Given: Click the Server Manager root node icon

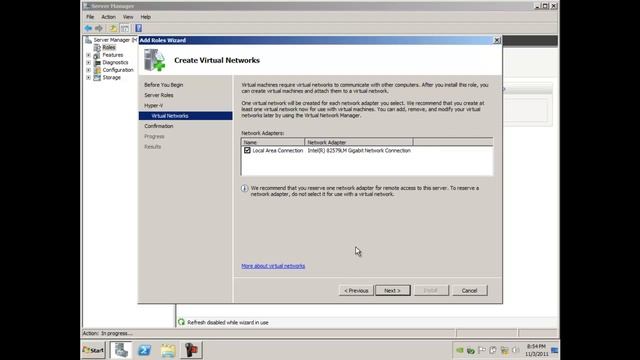Looking at the screenshot, I should (x=88, y=40).
